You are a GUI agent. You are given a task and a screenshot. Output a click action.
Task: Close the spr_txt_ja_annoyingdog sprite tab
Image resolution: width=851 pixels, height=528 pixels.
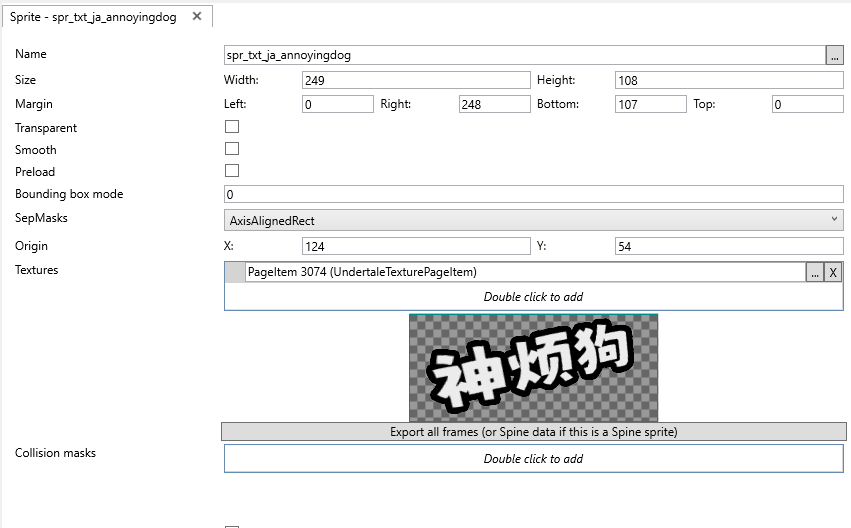[197, 16]
